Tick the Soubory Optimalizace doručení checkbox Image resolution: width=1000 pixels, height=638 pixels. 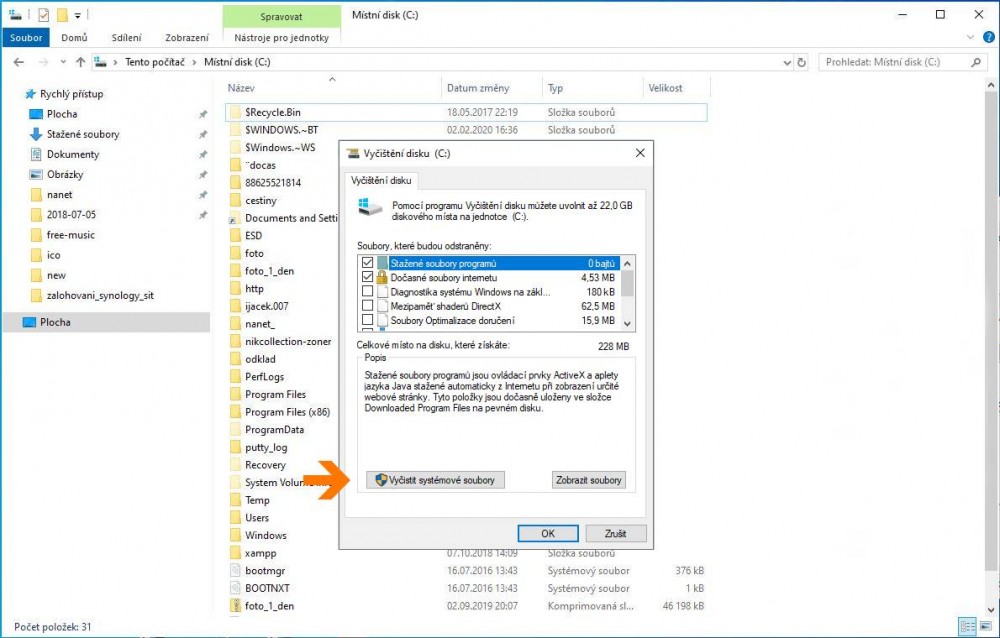[x=367, y=320]
